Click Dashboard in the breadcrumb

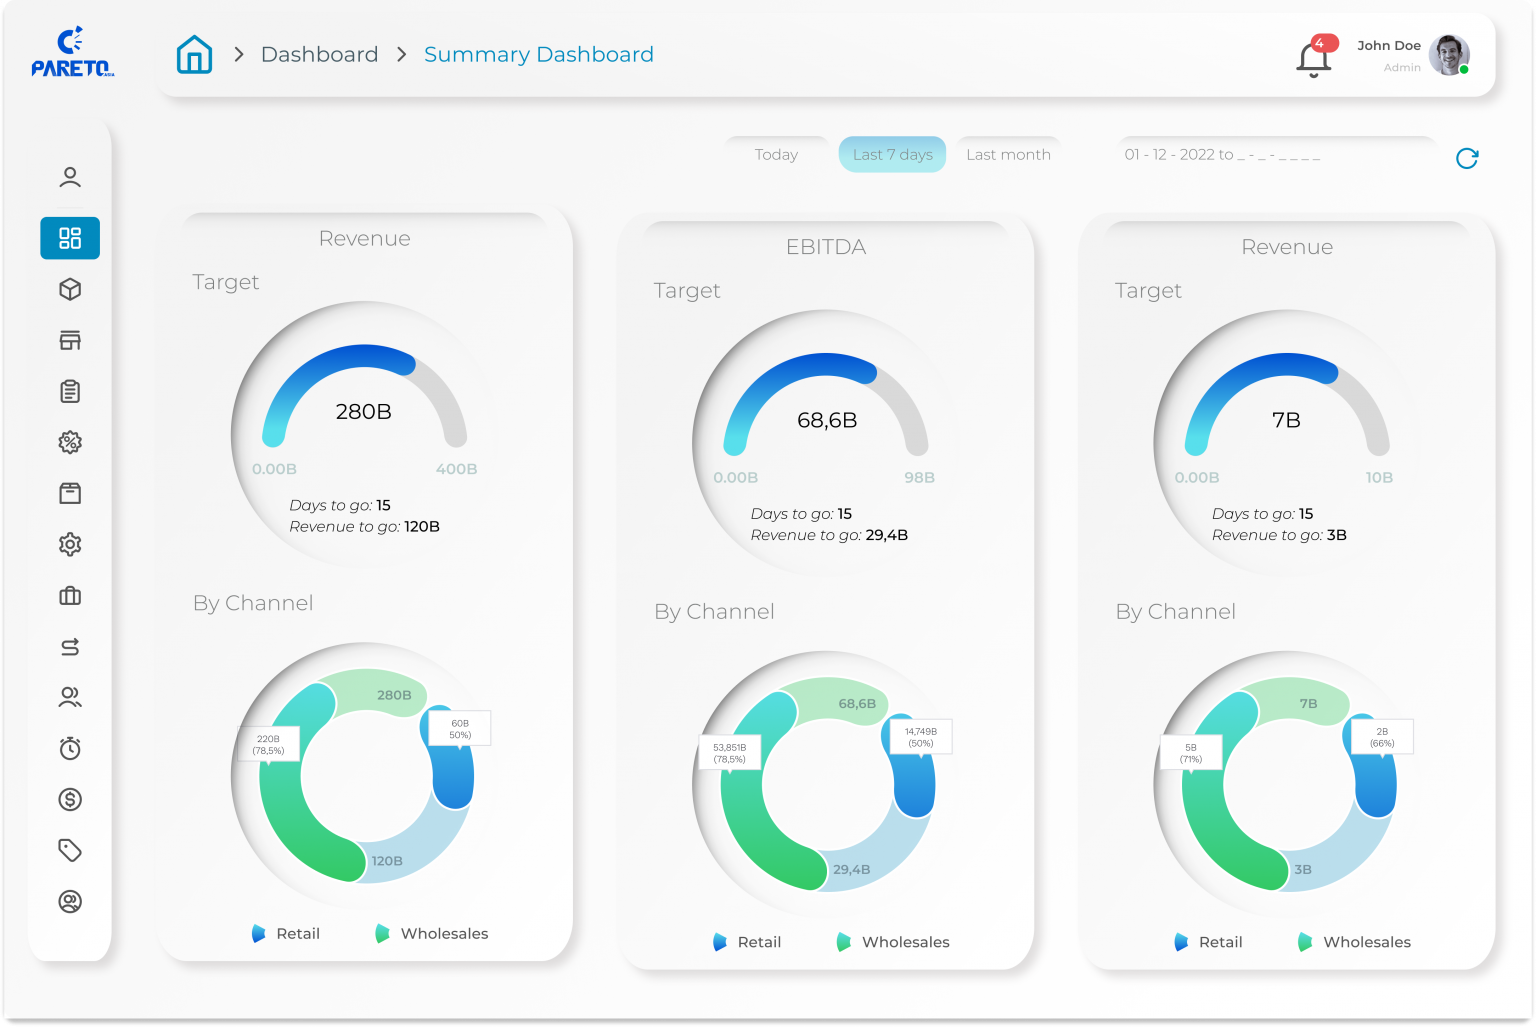click(x=319, y=54)
